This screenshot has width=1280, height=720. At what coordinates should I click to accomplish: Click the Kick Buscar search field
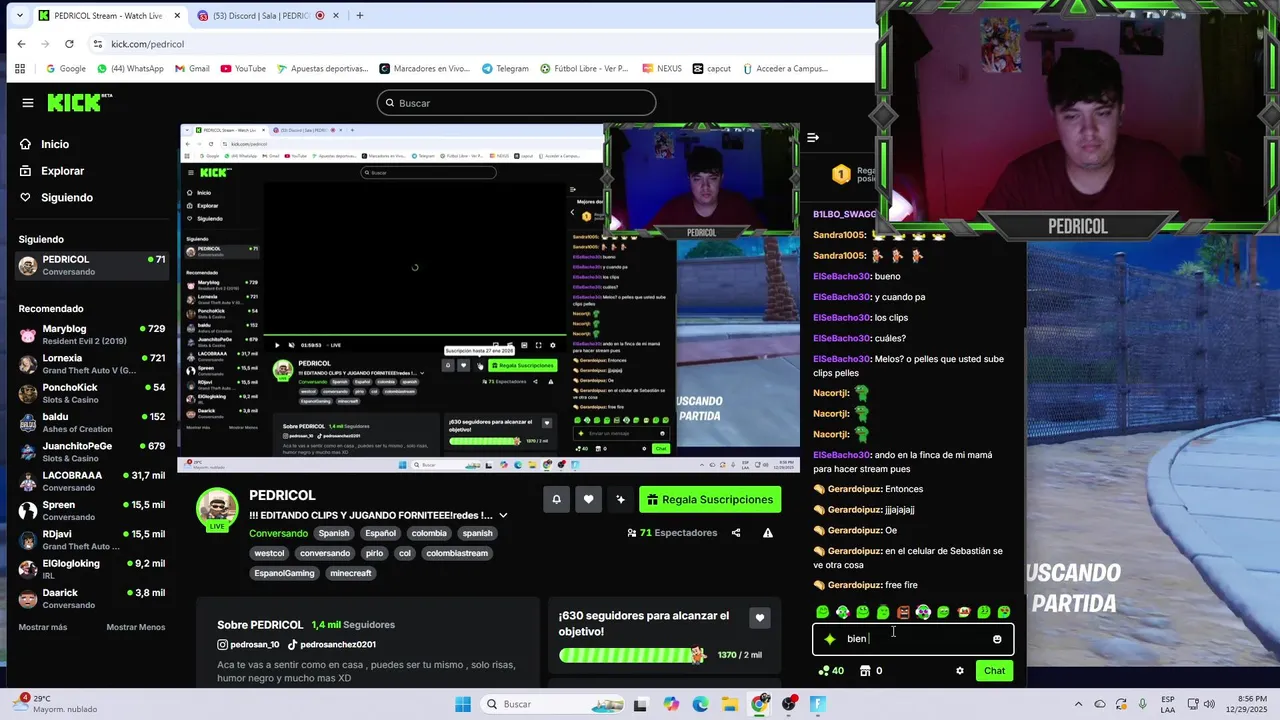click(516, 103)
